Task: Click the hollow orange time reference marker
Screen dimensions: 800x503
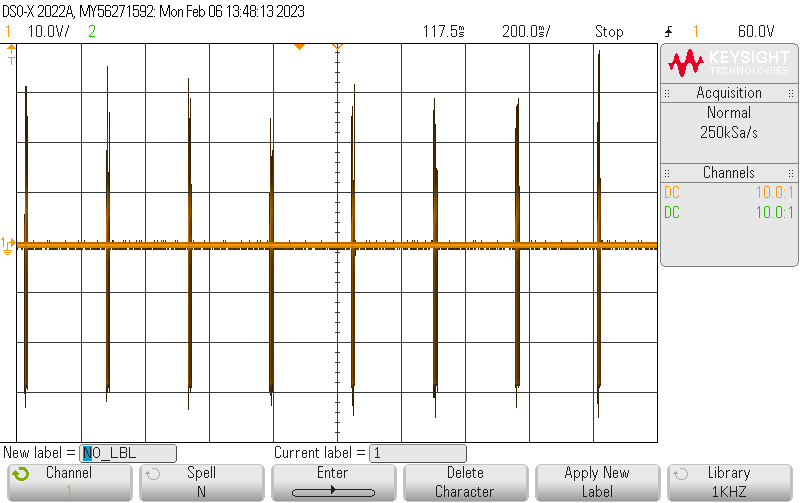Action: (x=337, y=47)
